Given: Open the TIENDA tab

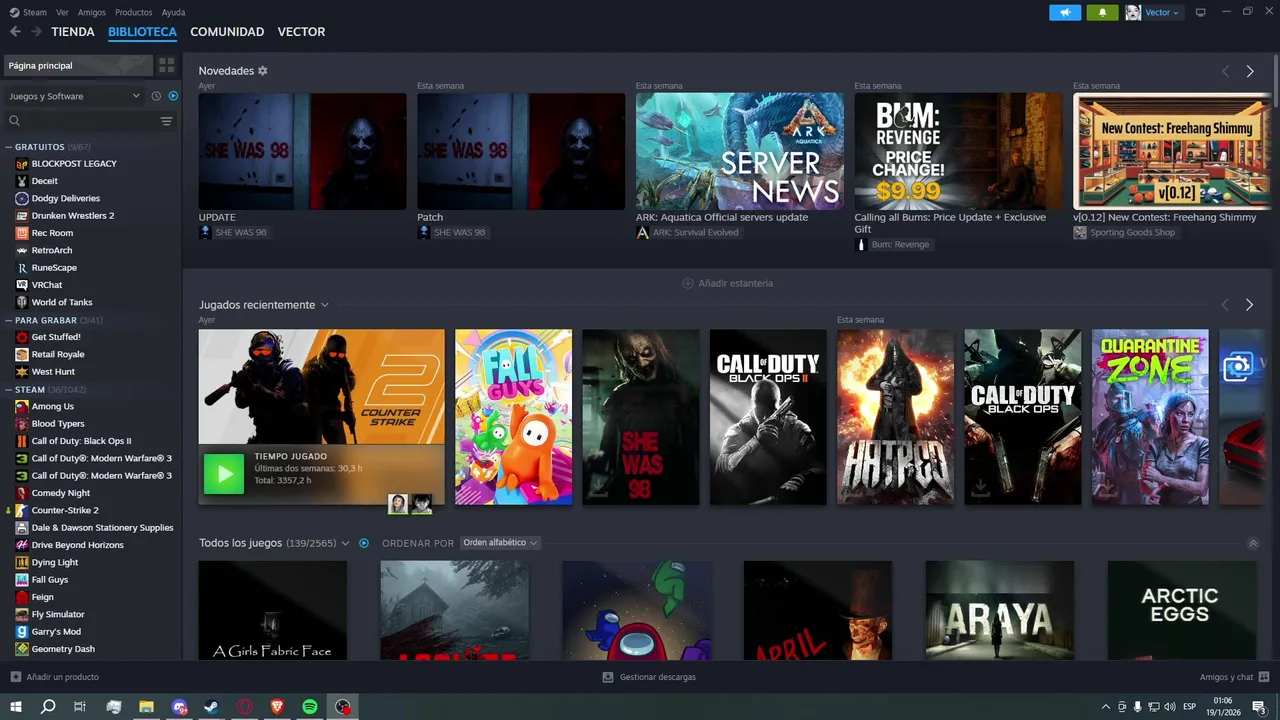Looking at the screenshot, I should click(x=73, y=32).
